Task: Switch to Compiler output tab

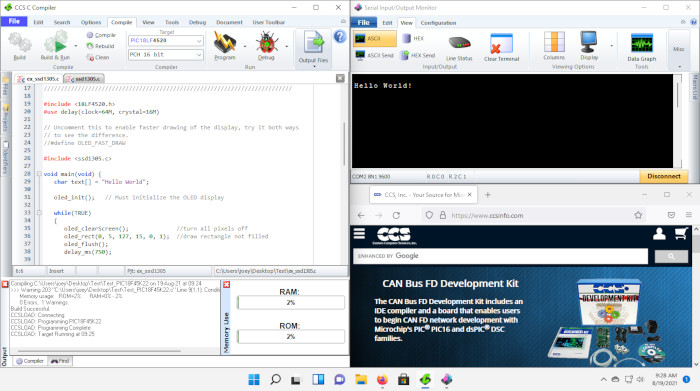Action: coord(30,361)
